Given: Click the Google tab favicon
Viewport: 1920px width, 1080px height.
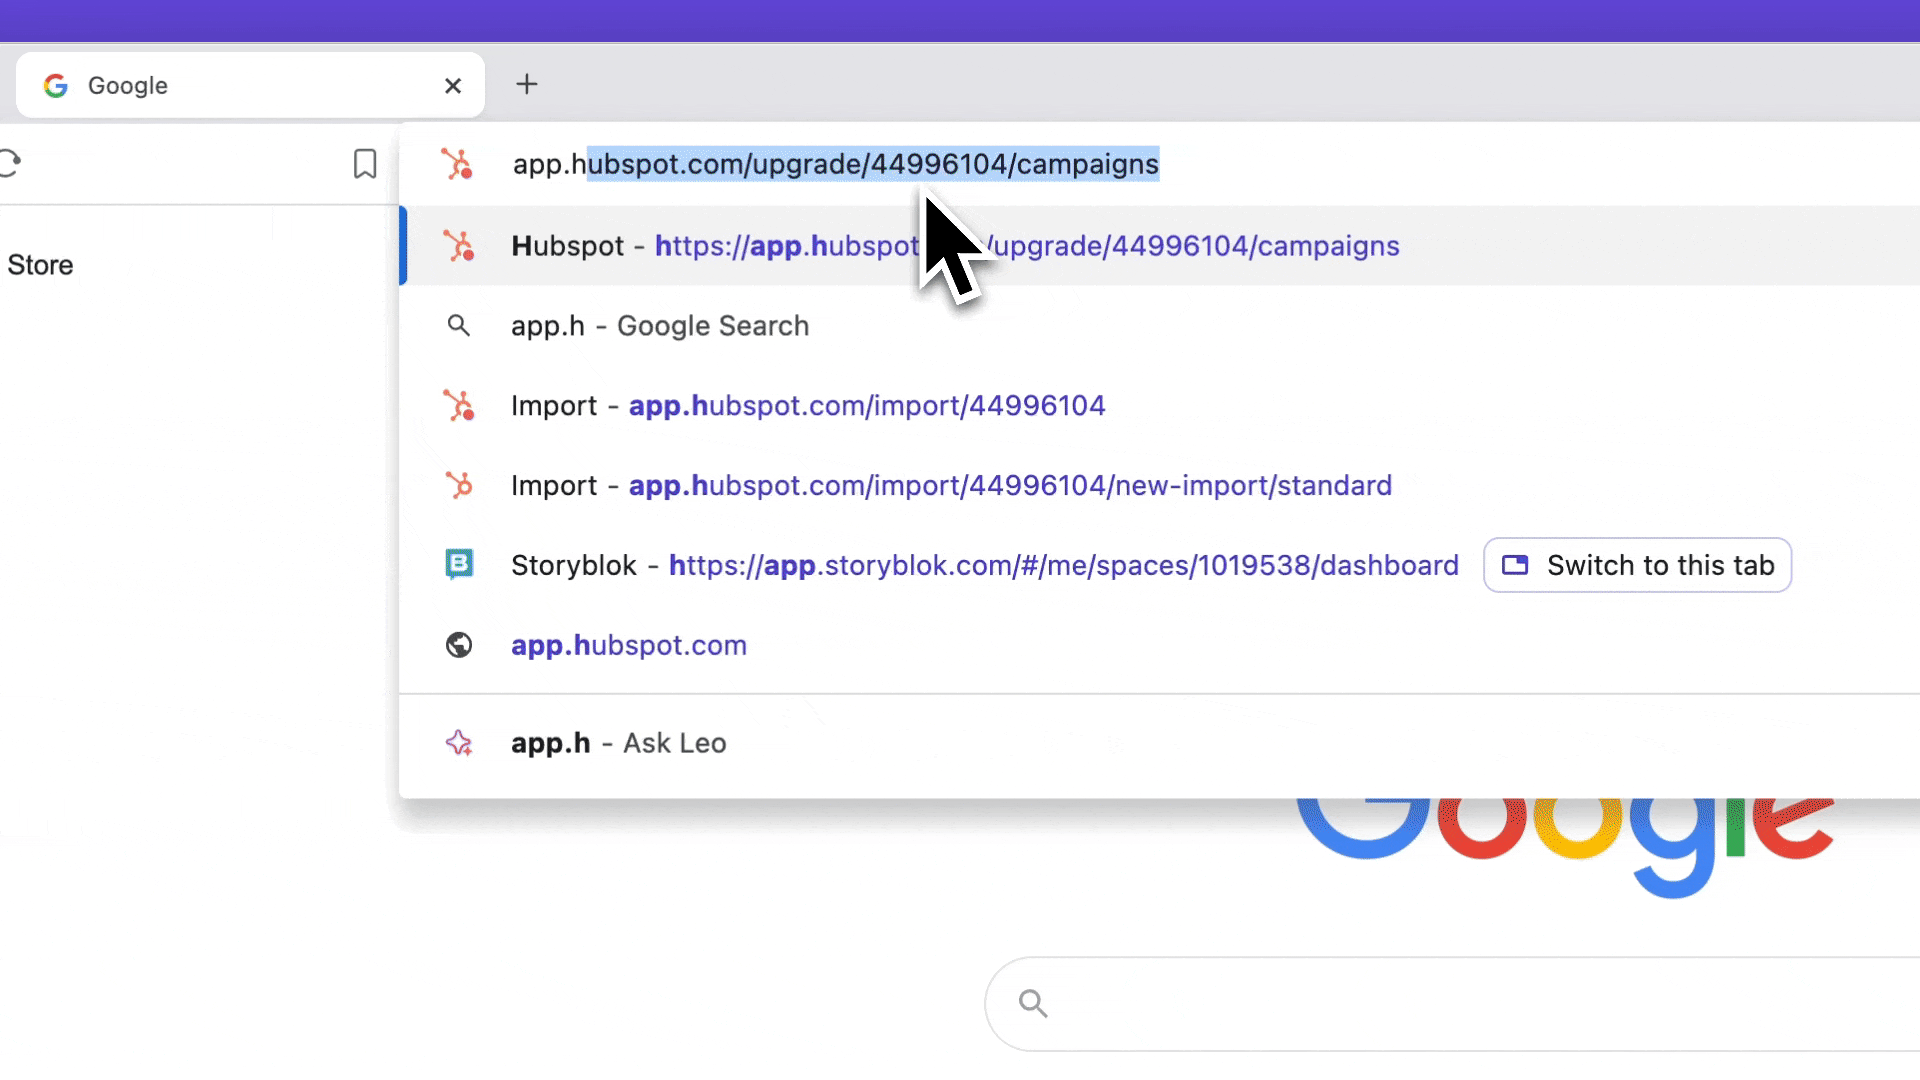Looking at the screenshot, I should [56, 86].
